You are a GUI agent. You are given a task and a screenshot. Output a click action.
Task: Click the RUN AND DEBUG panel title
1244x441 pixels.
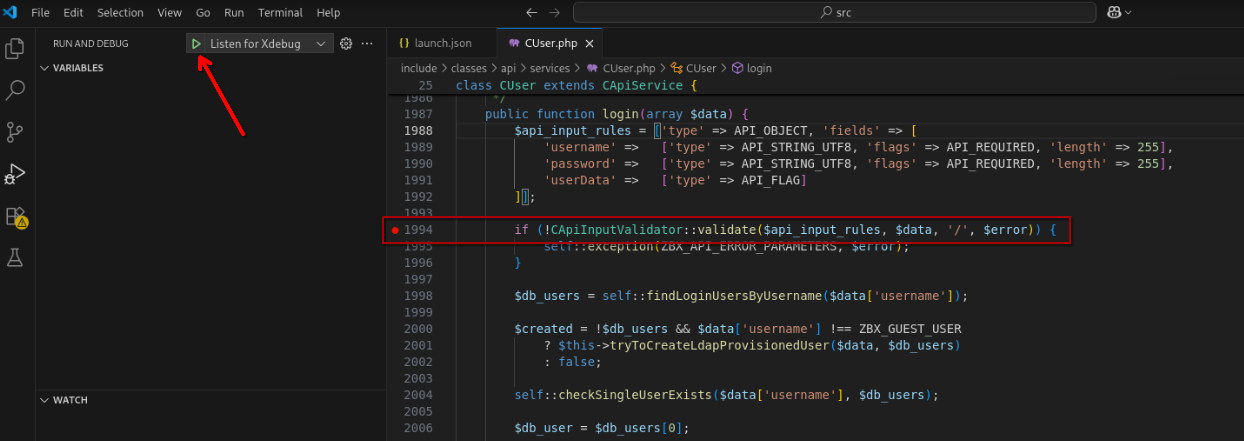[90, 44]
